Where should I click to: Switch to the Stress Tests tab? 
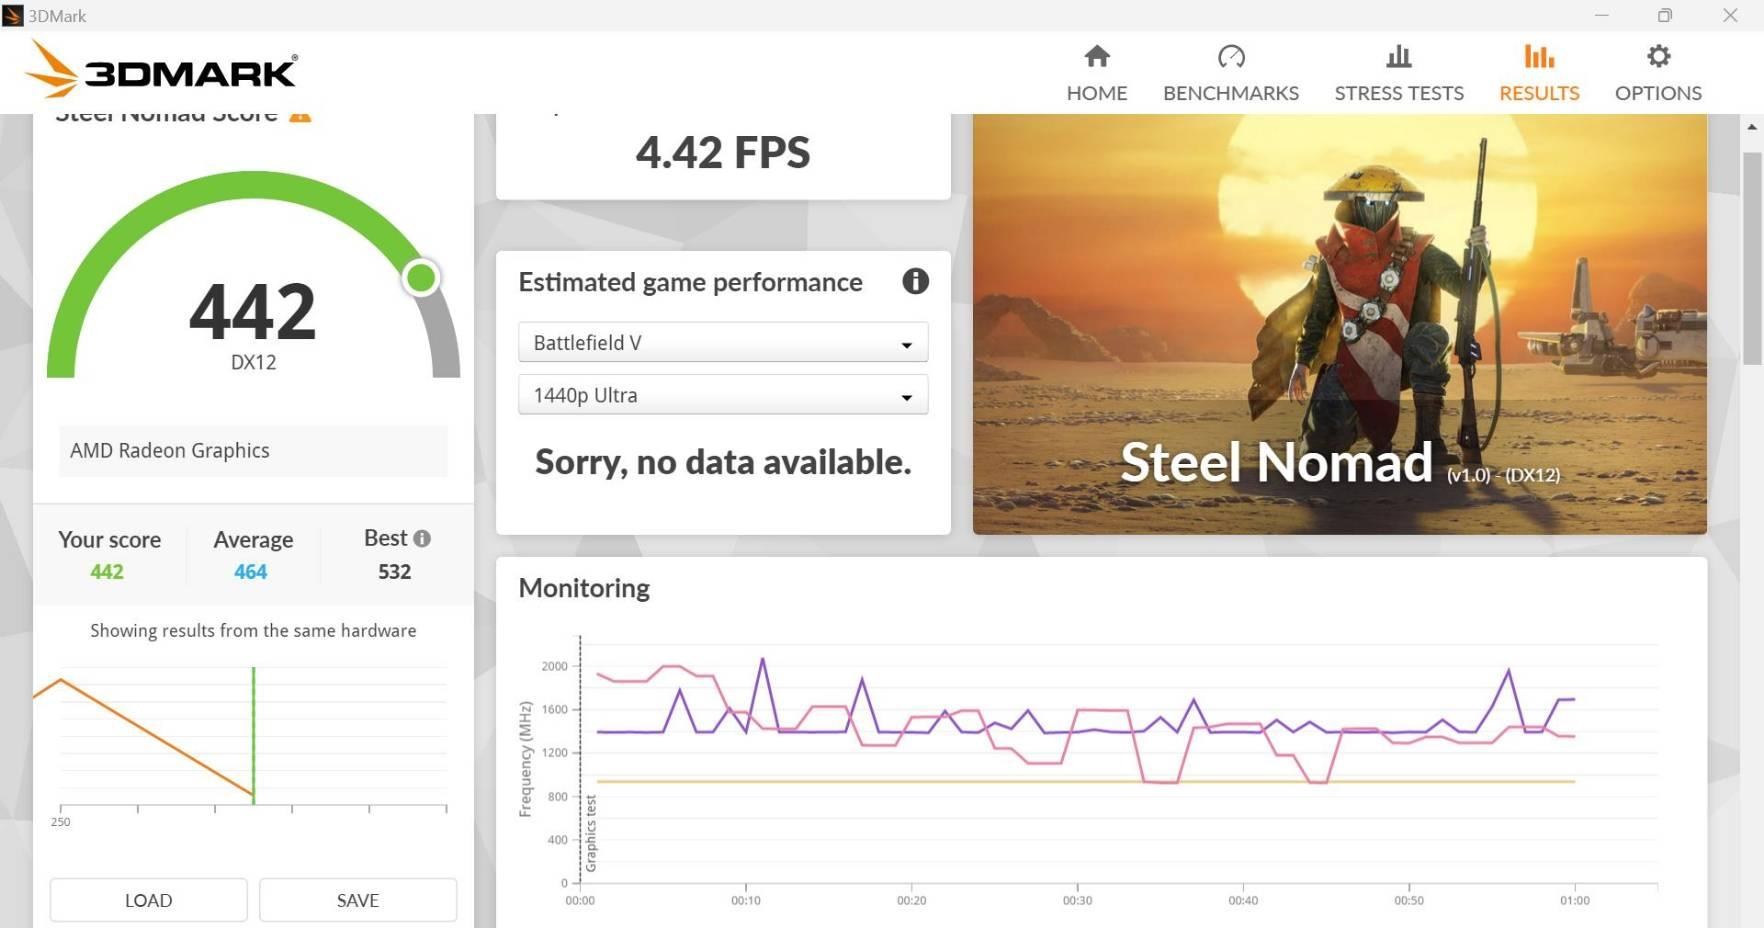tap(1399, 72)
